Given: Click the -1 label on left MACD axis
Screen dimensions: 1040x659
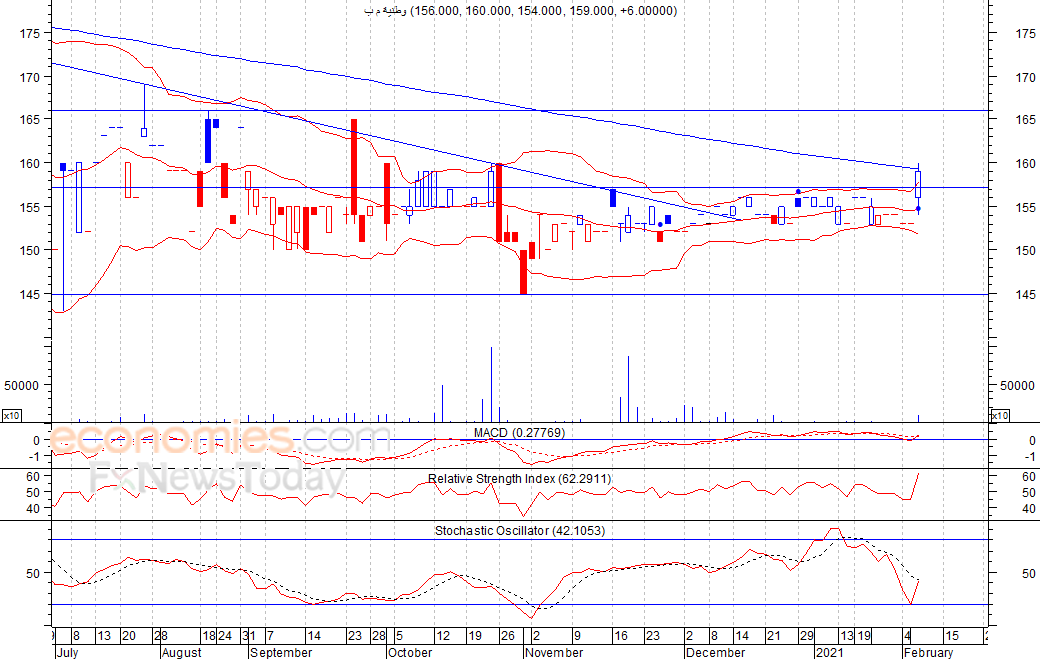Looking at the screenshot, I should pos(35,456).
